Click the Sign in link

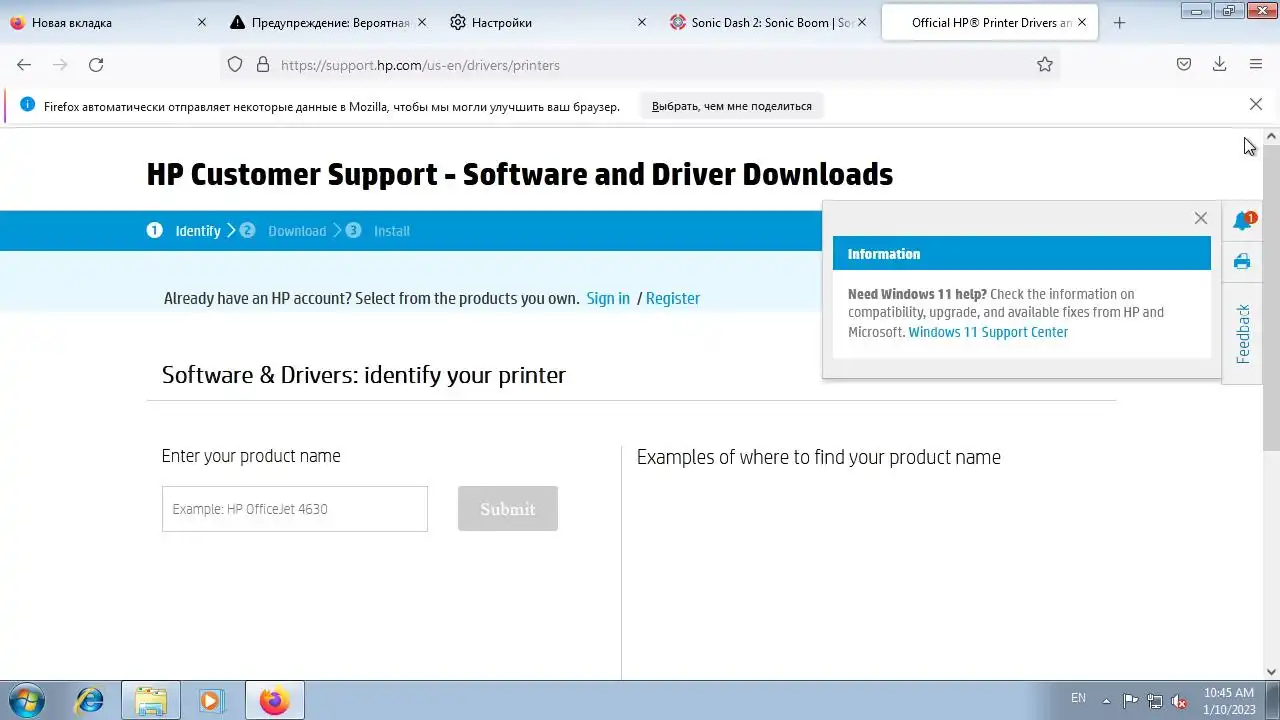(x=608, y=298)
